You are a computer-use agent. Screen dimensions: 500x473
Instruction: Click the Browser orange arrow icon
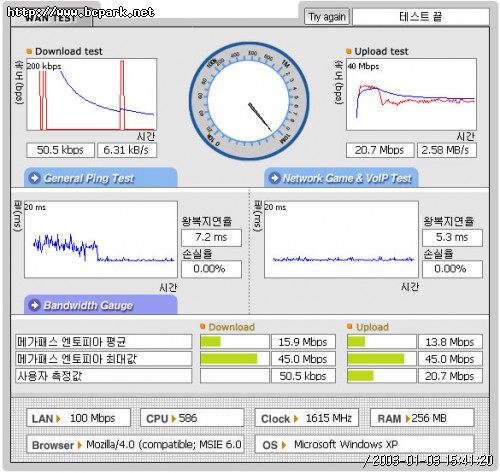point(80,445)
